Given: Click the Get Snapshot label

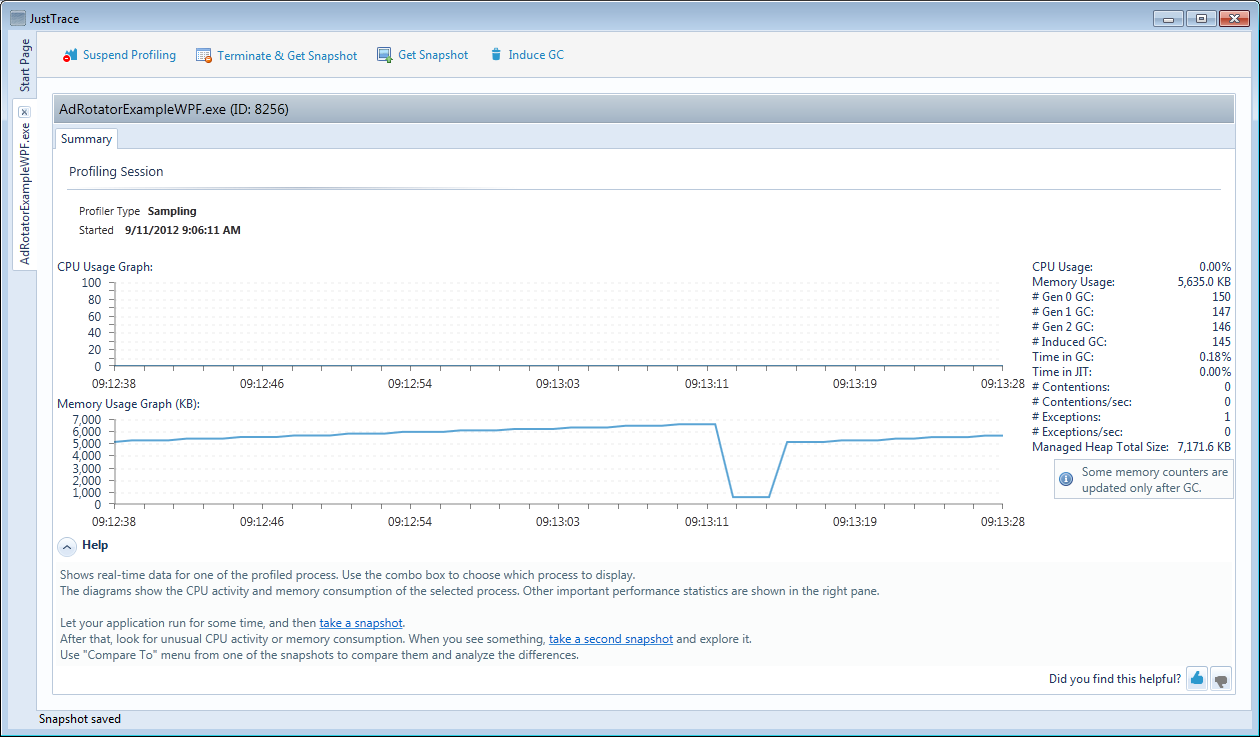Looking at the screenshot, I should (x=433, y=55).
